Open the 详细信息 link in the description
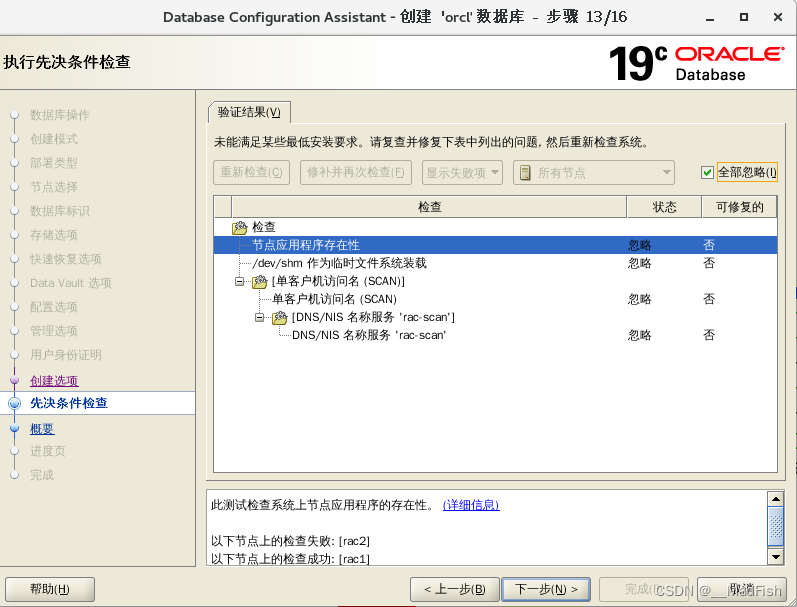The height and width of the screenshot is (607, 797). [x=471, y=505]
